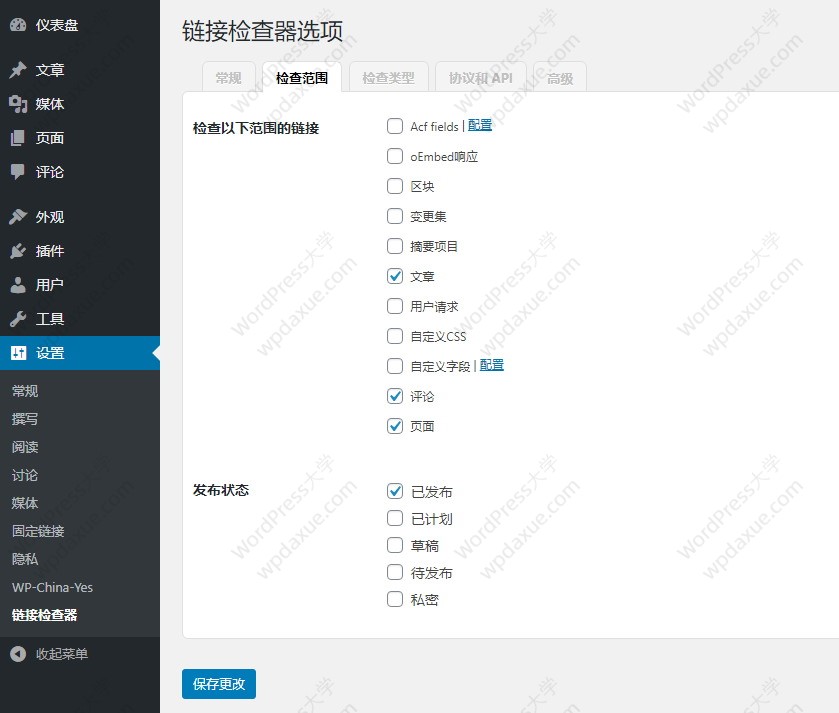The height and width of the screenshot is (713, 839).
Task: Click the 外观 paintbrush icon
Action: [18, 217]
